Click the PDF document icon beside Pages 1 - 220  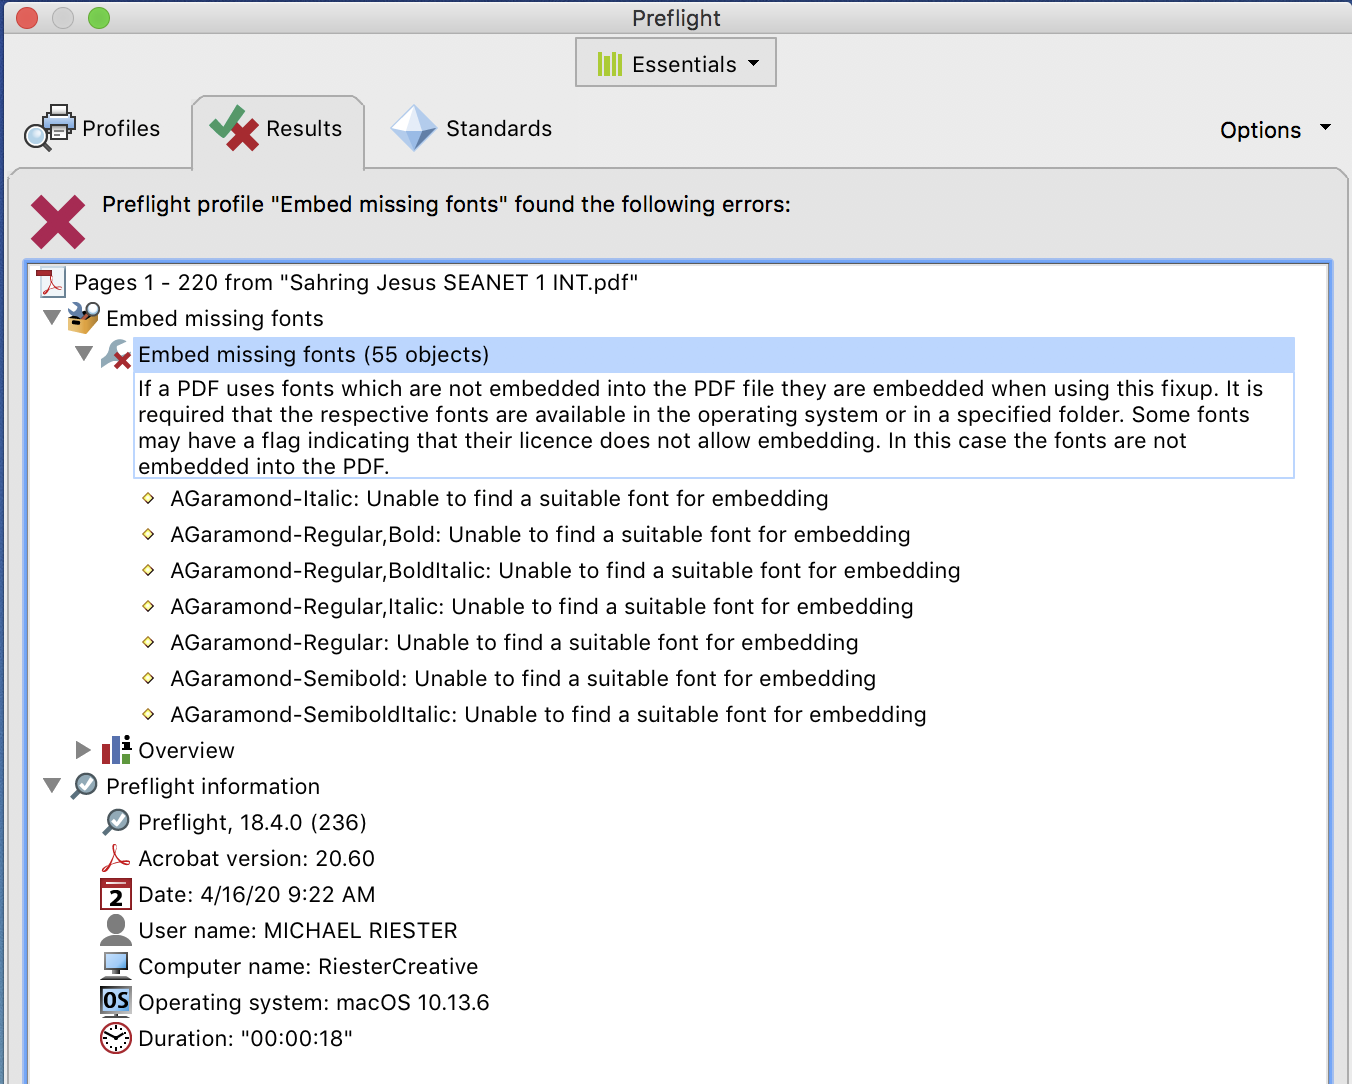pos(51,282)
